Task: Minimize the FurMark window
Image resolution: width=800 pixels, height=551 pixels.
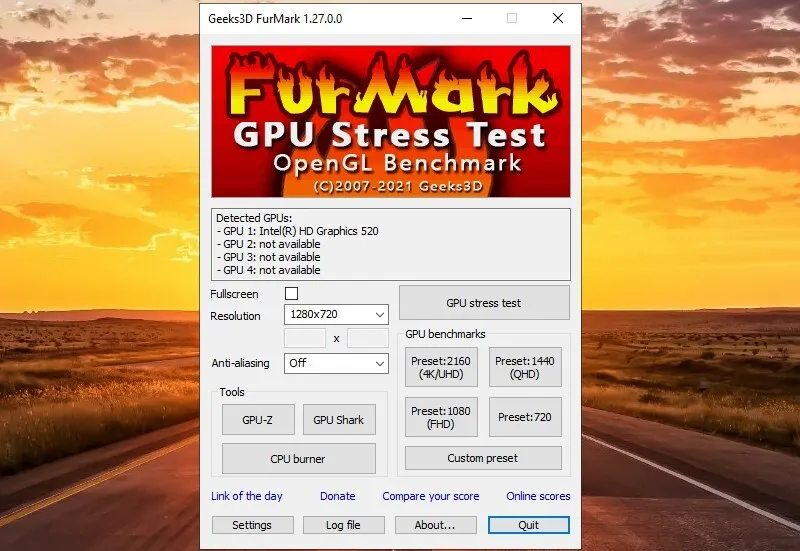Action: click(467, 19)
